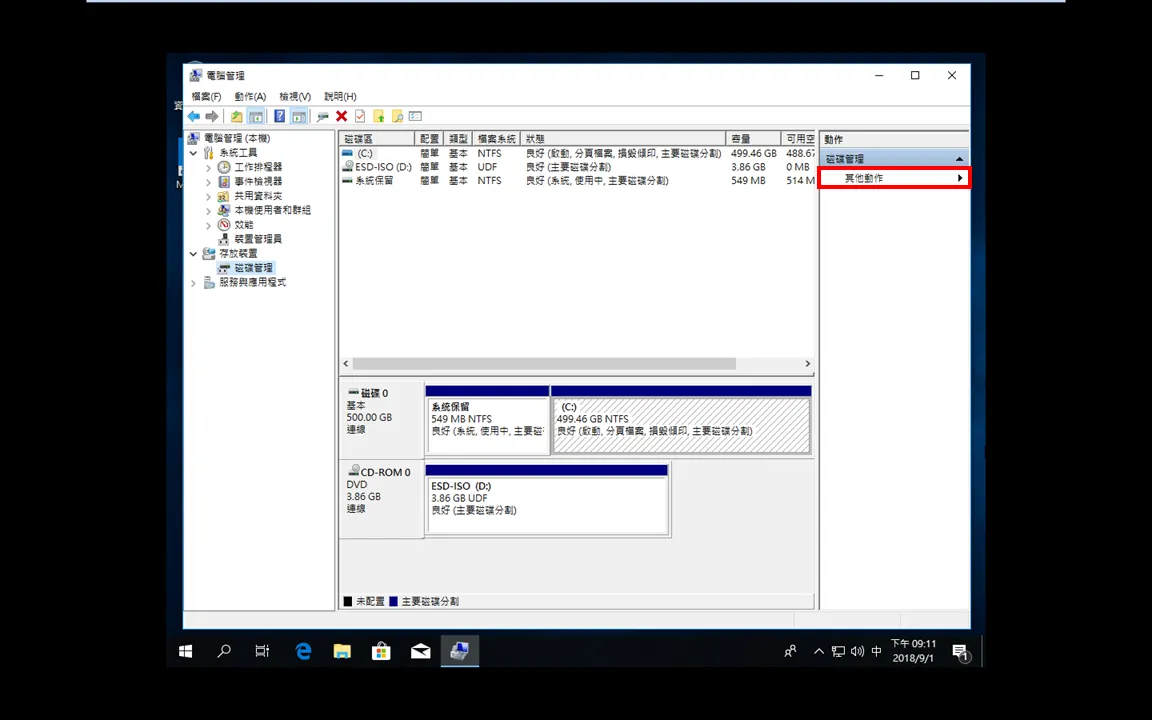
Task: Expand the 工作排程器 tree node
Action: pos(209,168)
